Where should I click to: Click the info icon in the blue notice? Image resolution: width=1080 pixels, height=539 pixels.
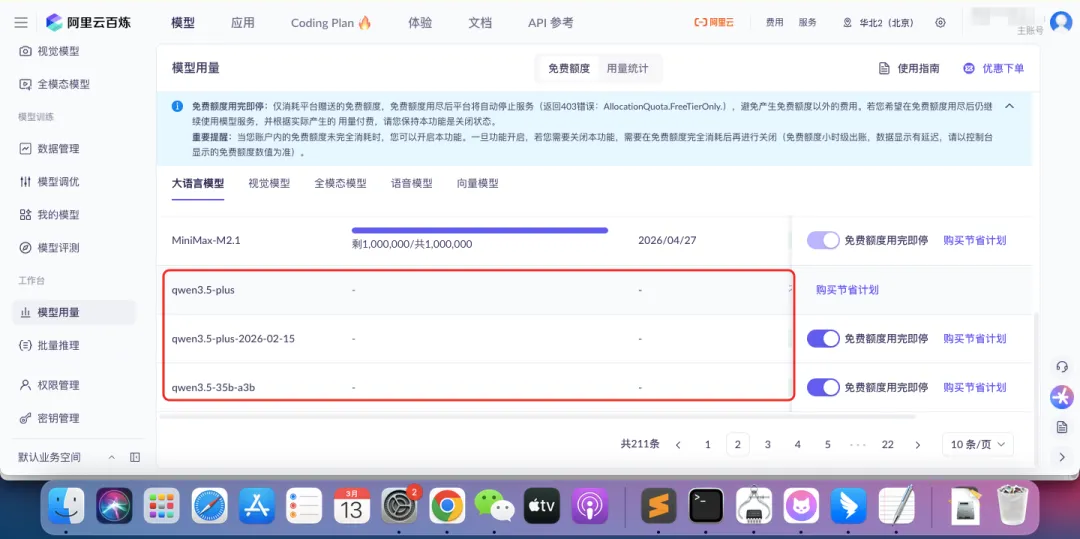[178, 107]
